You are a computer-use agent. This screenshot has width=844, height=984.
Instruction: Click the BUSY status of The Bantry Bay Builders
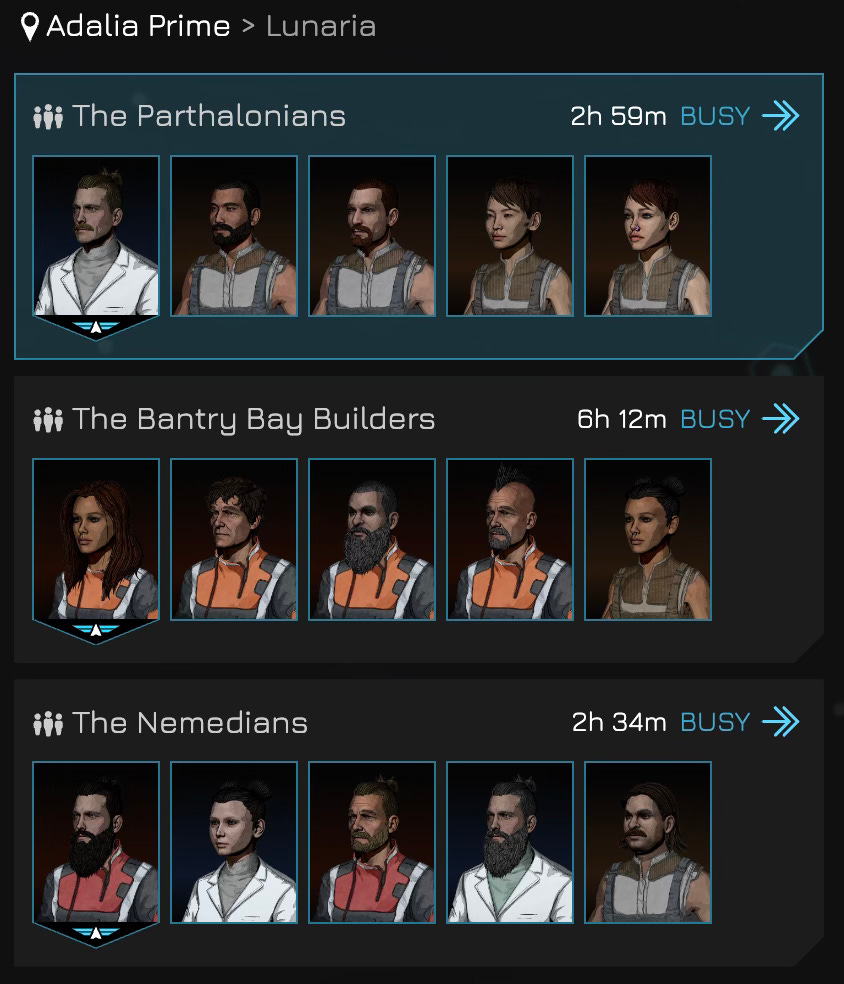(x=715, y=419)
